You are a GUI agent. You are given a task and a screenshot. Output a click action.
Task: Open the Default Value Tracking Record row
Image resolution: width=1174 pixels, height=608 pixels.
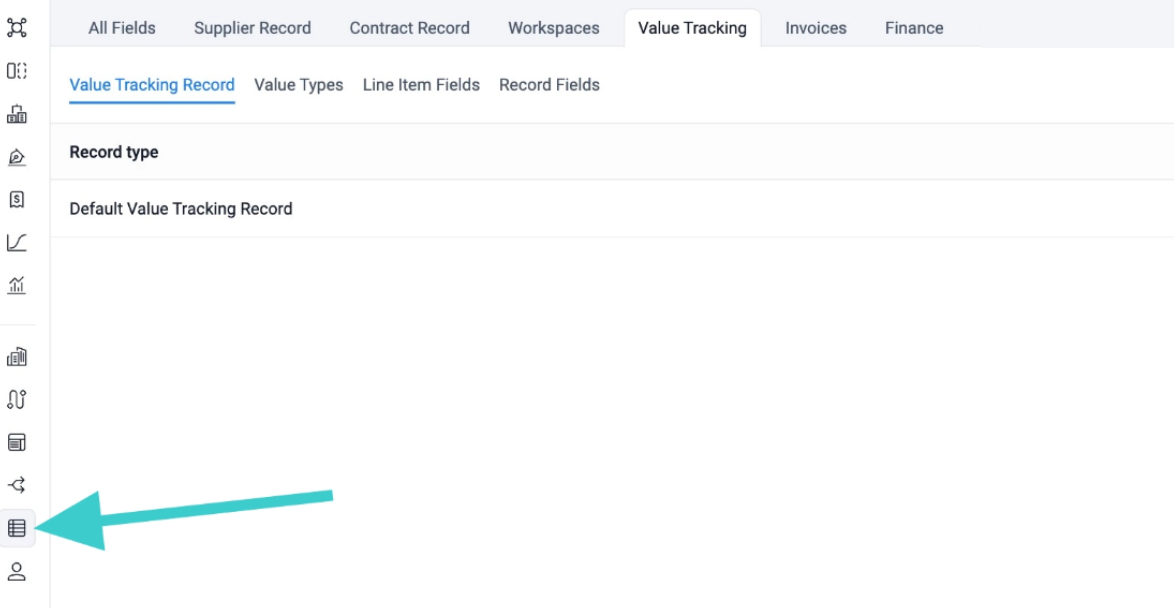tap(181, 209)
